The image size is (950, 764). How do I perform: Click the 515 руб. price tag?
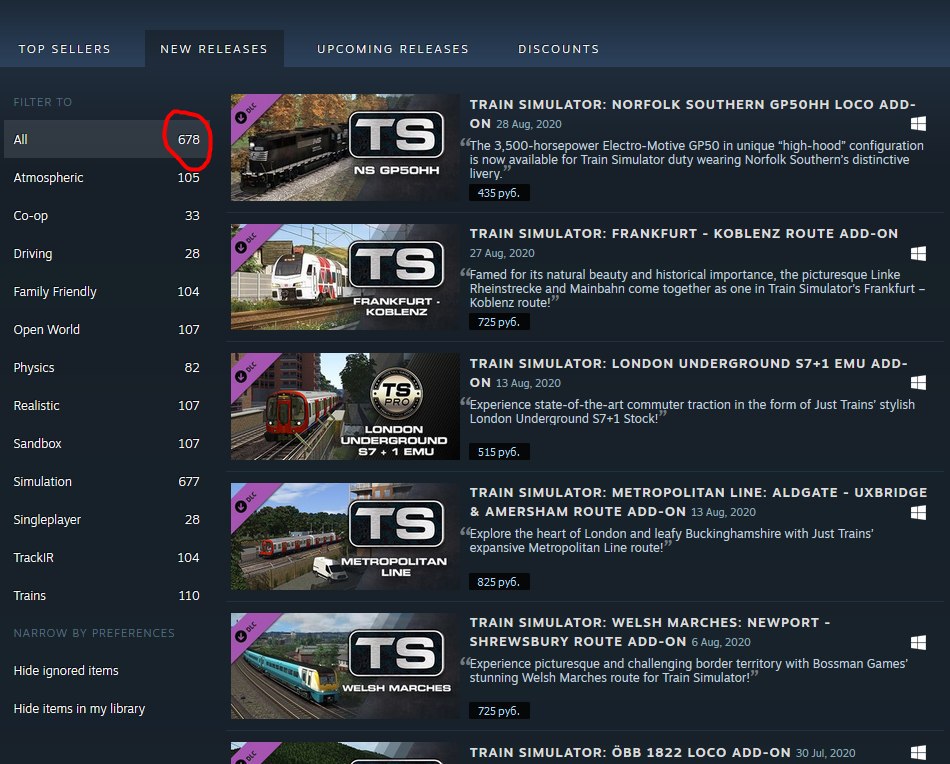coord(499,451)
